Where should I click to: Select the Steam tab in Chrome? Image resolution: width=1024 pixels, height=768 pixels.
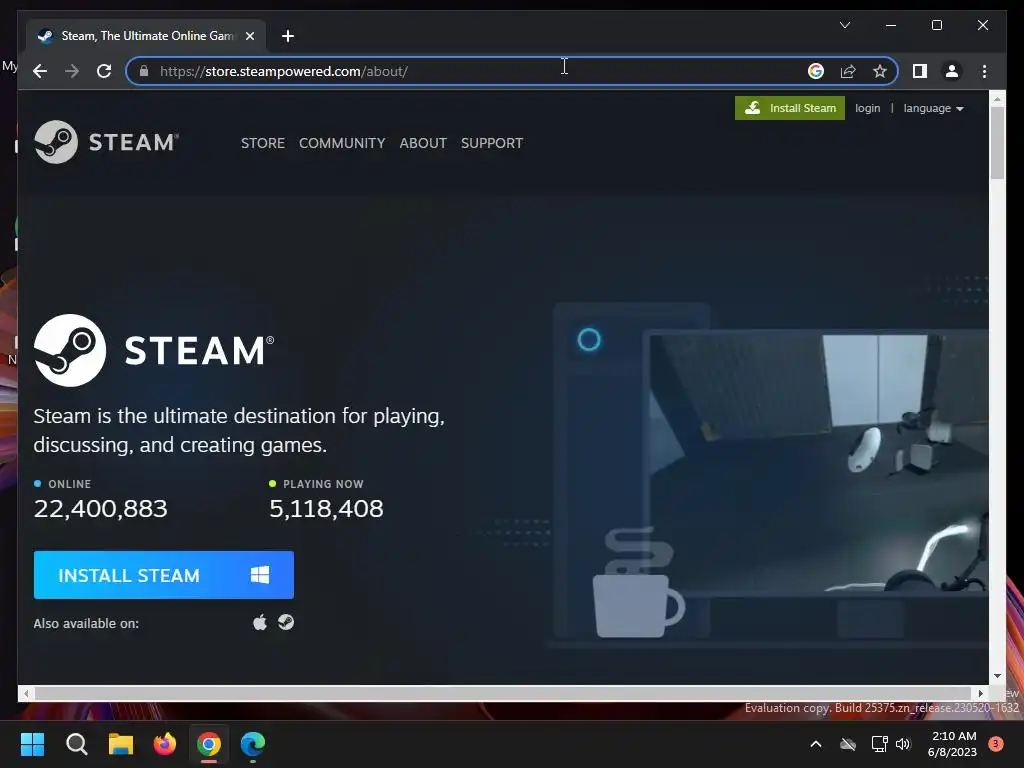[x=147, y=36]
